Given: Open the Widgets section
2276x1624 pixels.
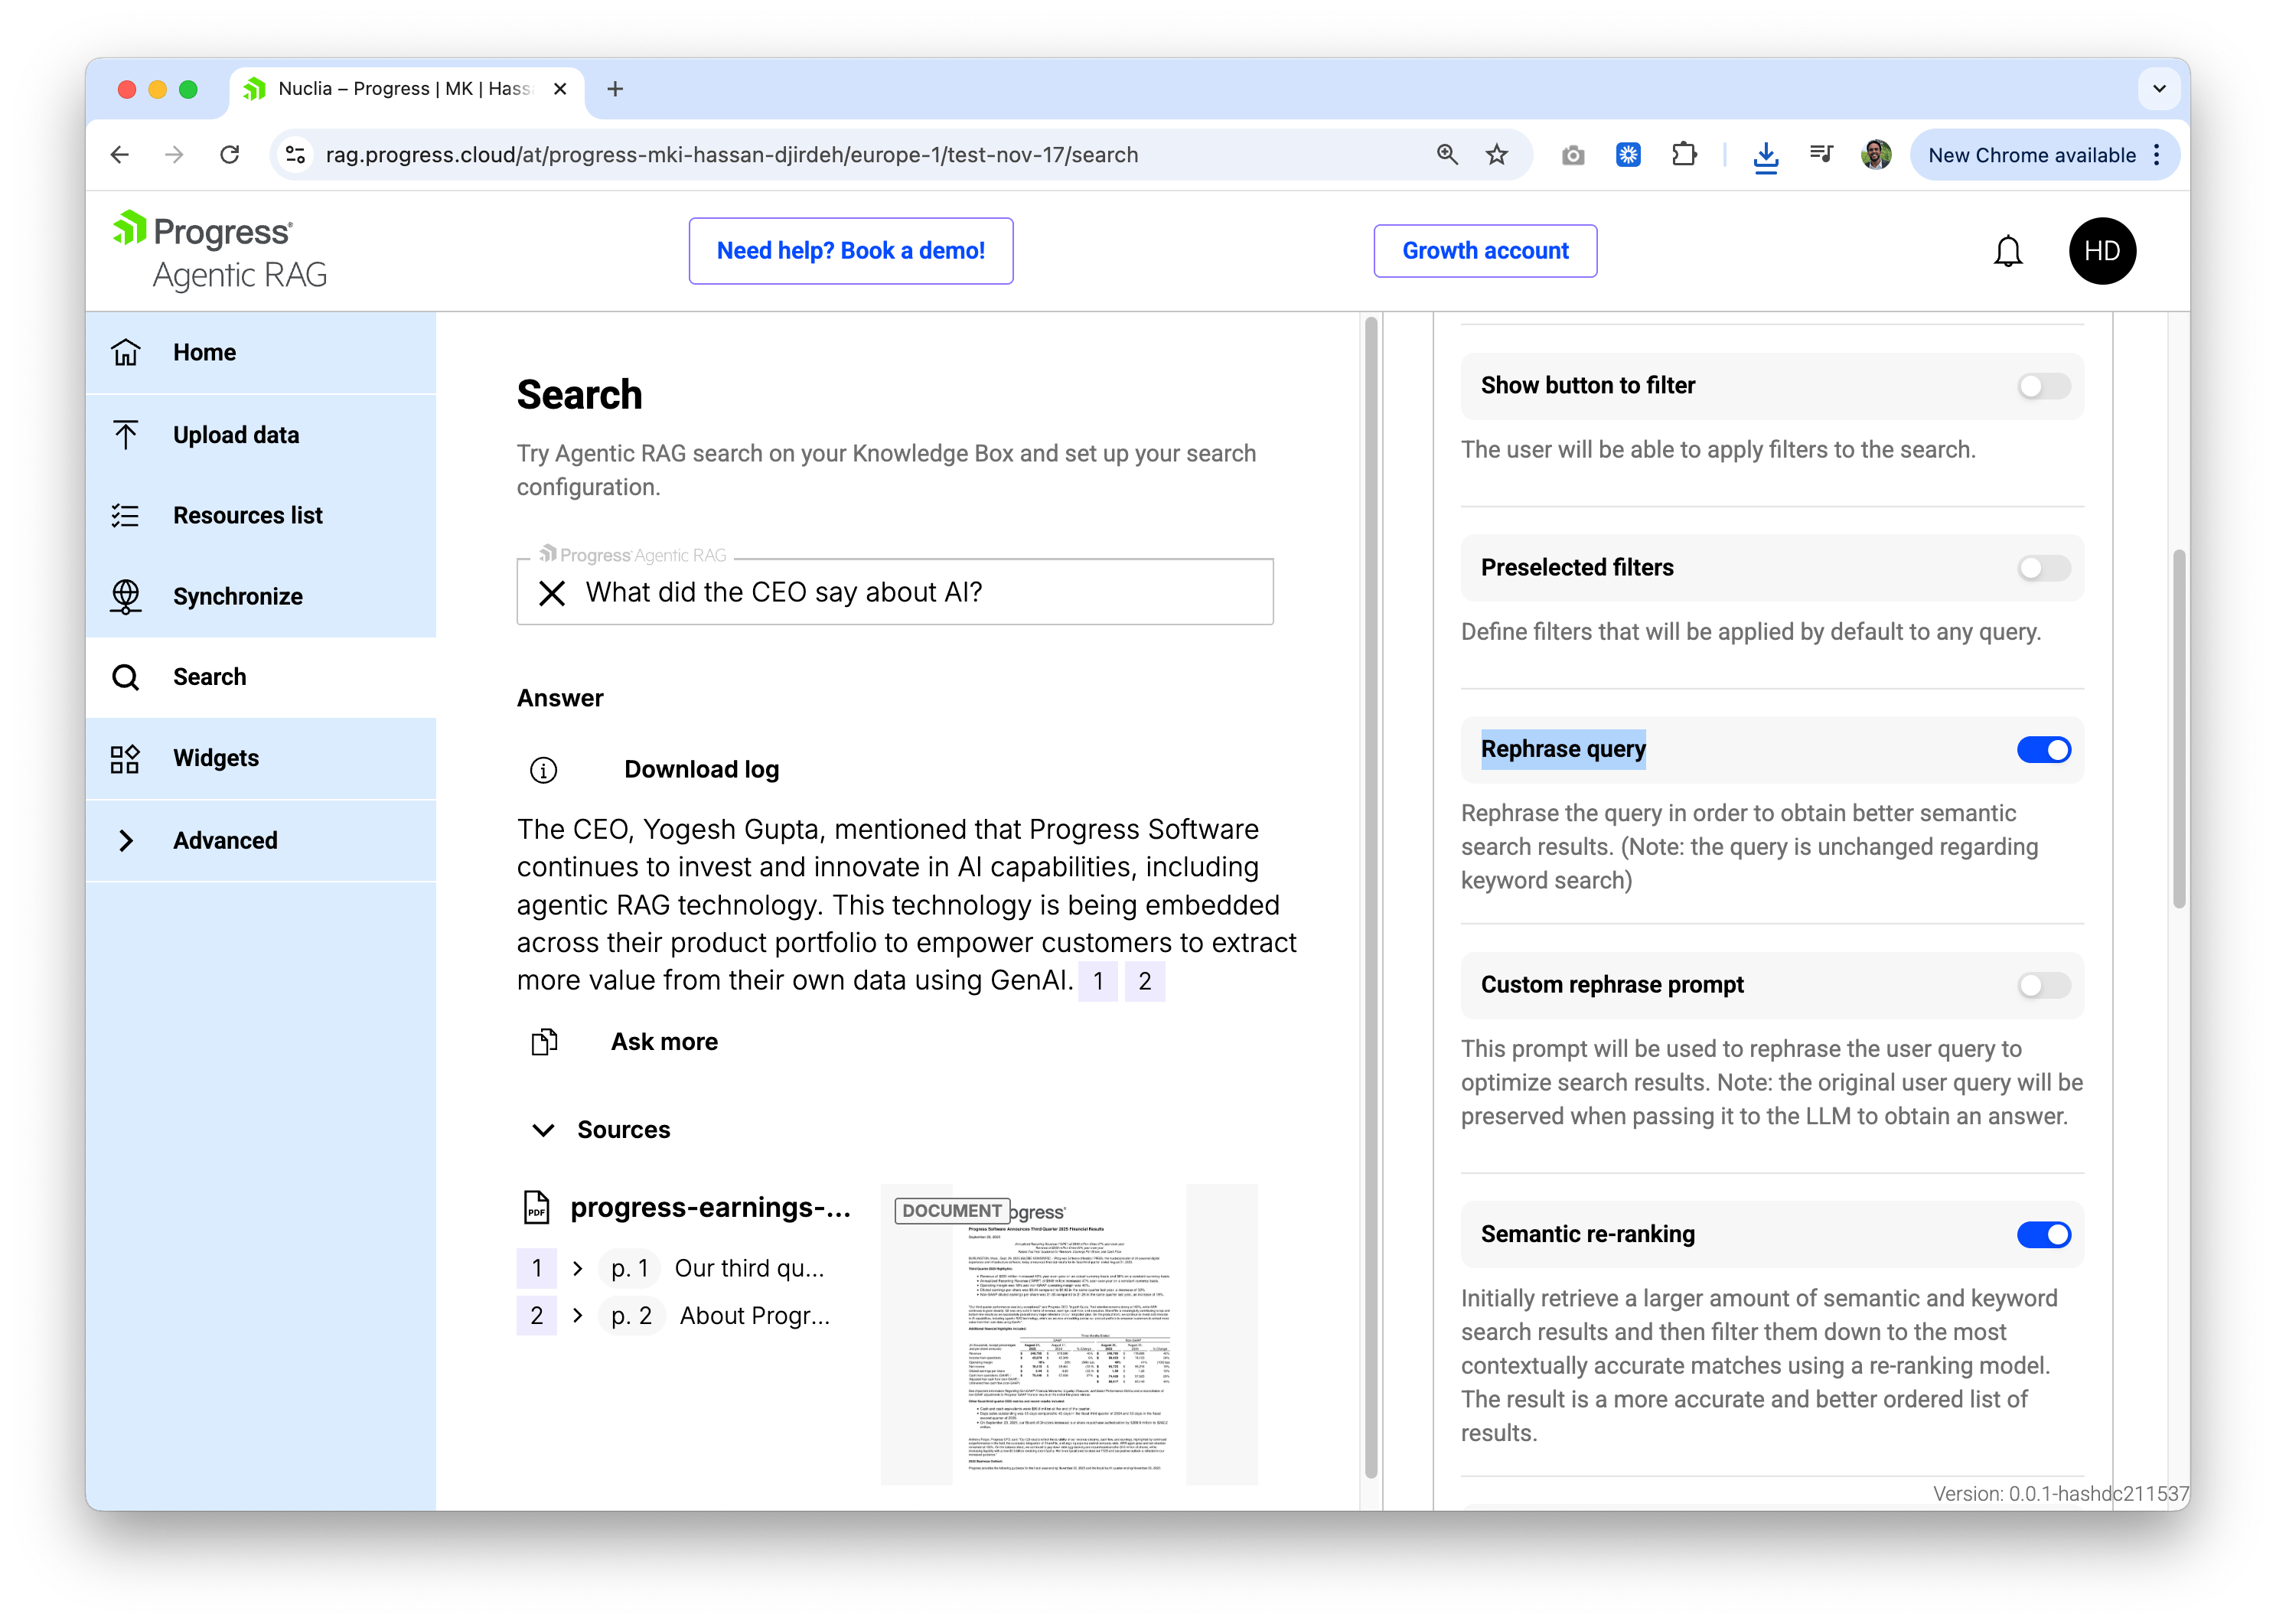Looking at the screenshot, I should 215,758.
